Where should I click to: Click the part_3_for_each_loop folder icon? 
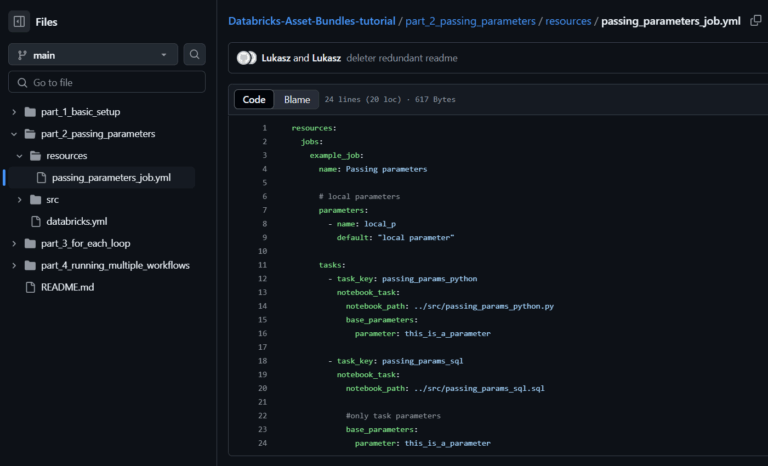click(x=30, y=244)
